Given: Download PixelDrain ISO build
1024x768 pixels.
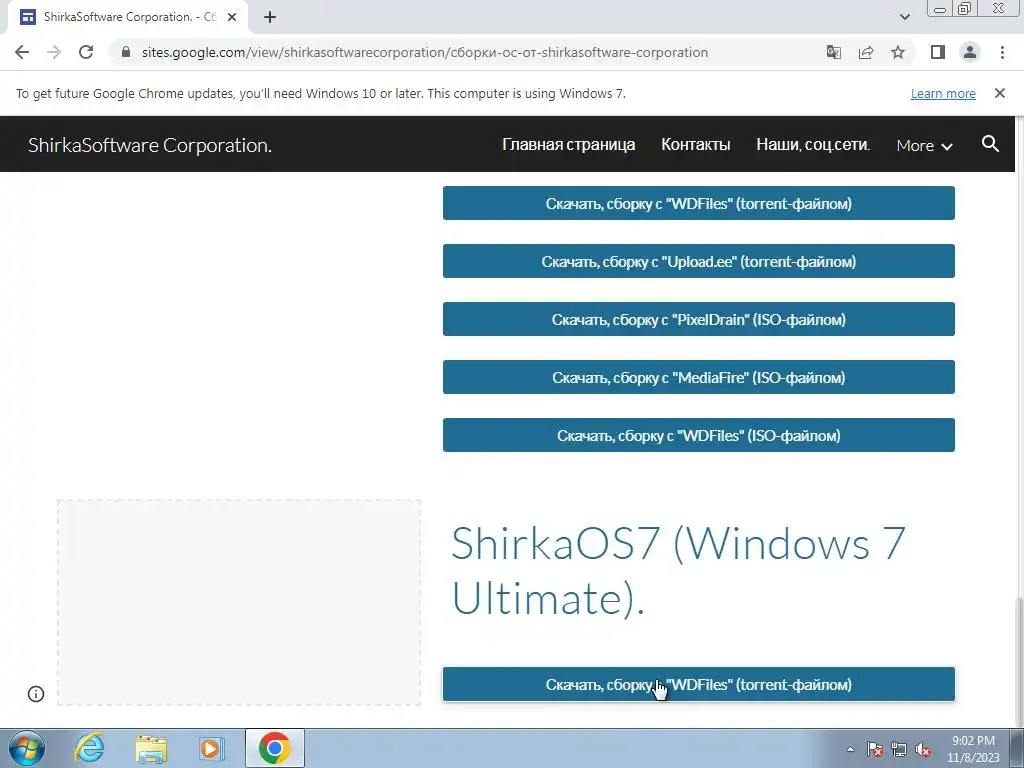Looking at the screenshot, I should tap(699, 319).
